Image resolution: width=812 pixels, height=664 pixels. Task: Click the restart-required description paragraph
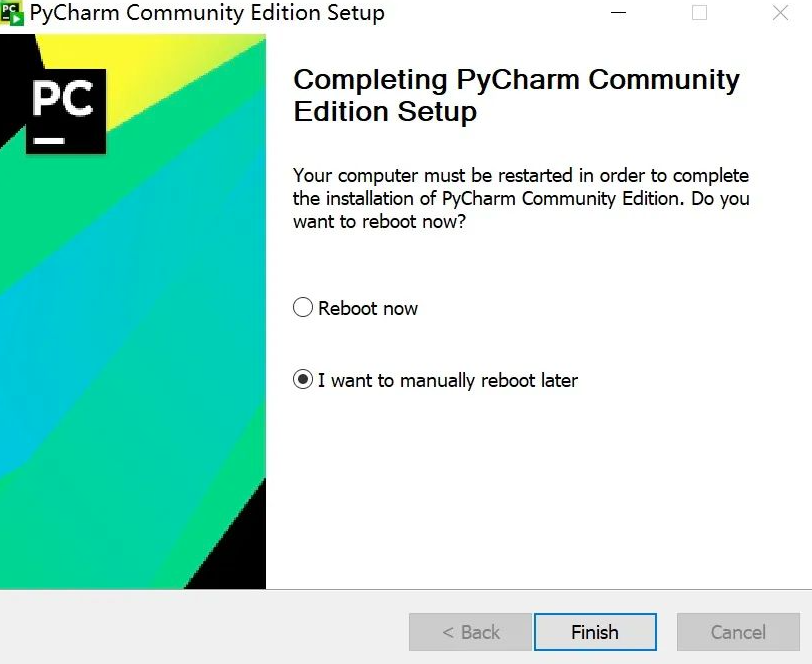click(x=521, y=198)
